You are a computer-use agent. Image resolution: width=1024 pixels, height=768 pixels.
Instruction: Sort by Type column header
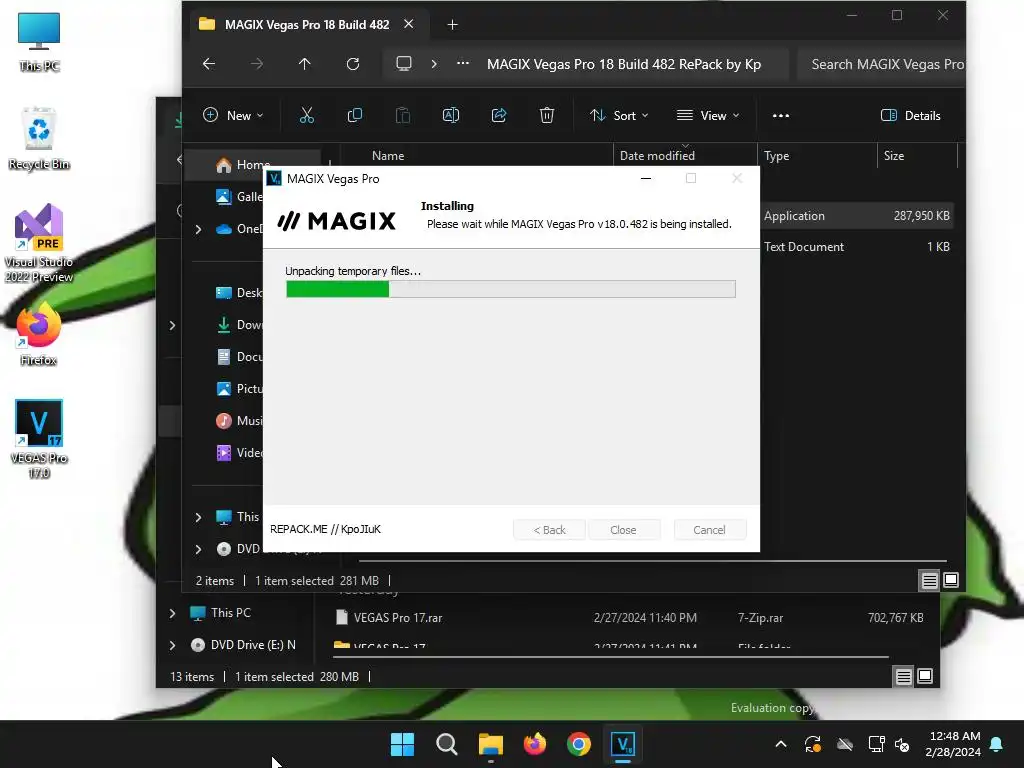(776, 156)
